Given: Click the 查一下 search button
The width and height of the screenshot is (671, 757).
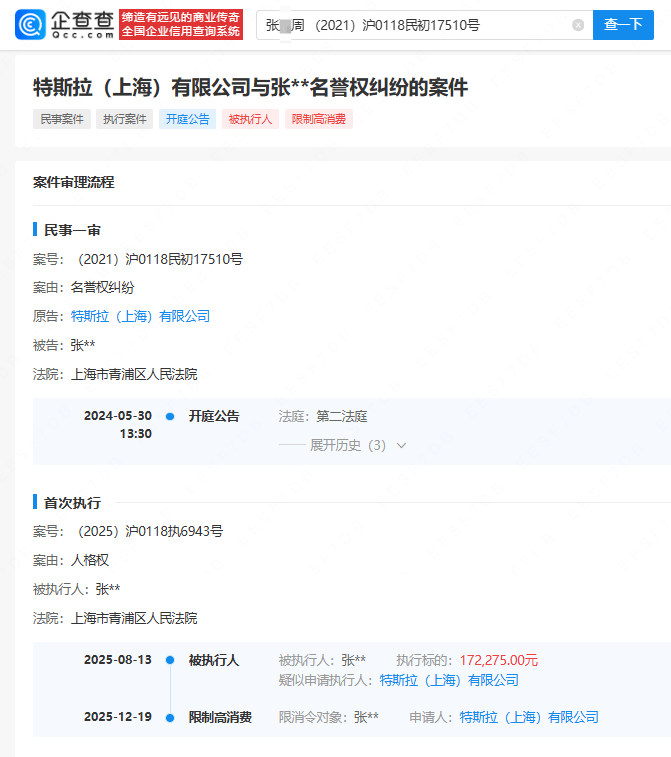Looking at the screenshot, I should pos(622,25).
